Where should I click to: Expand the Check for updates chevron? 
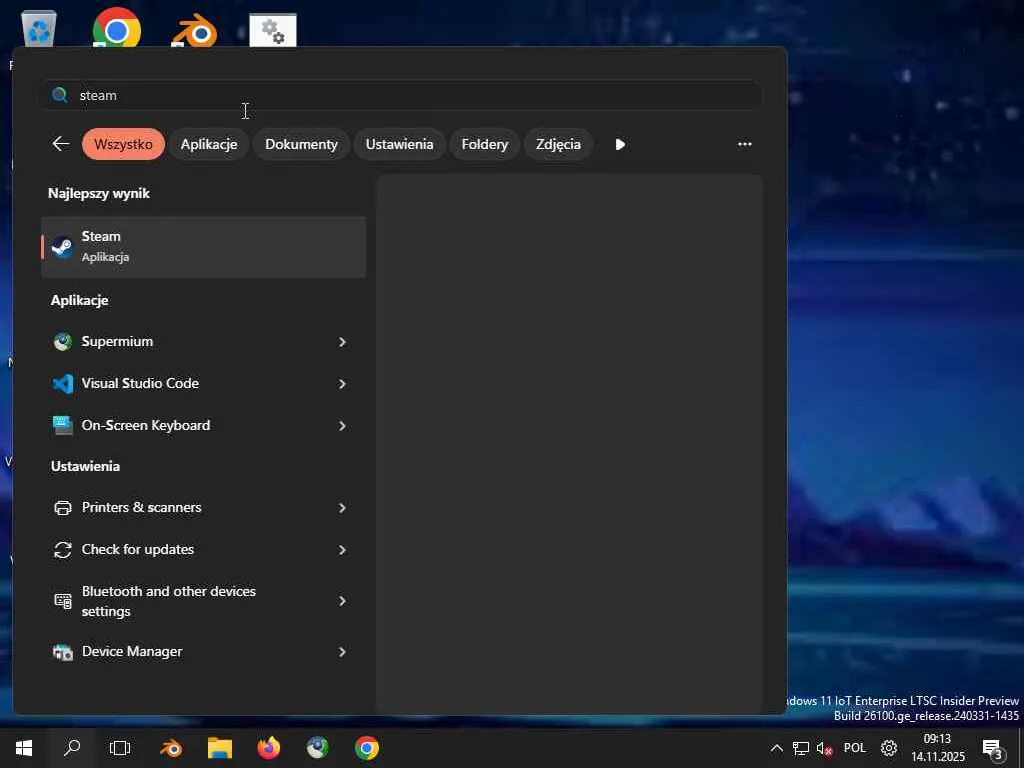click(x=342, y=550)
